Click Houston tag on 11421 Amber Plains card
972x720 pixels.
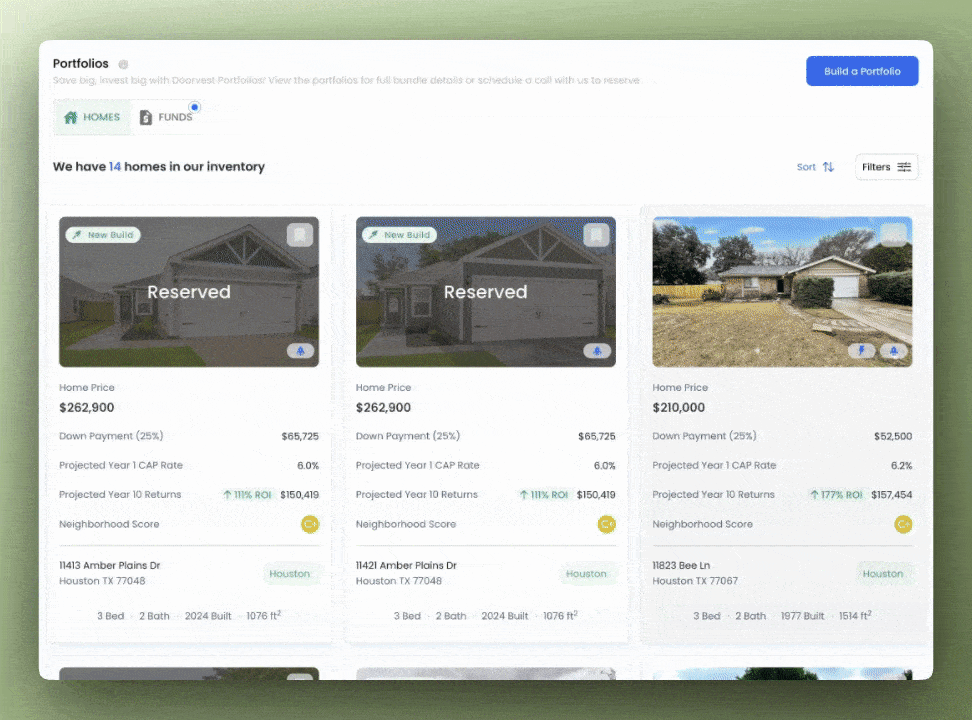click(586, 574)
